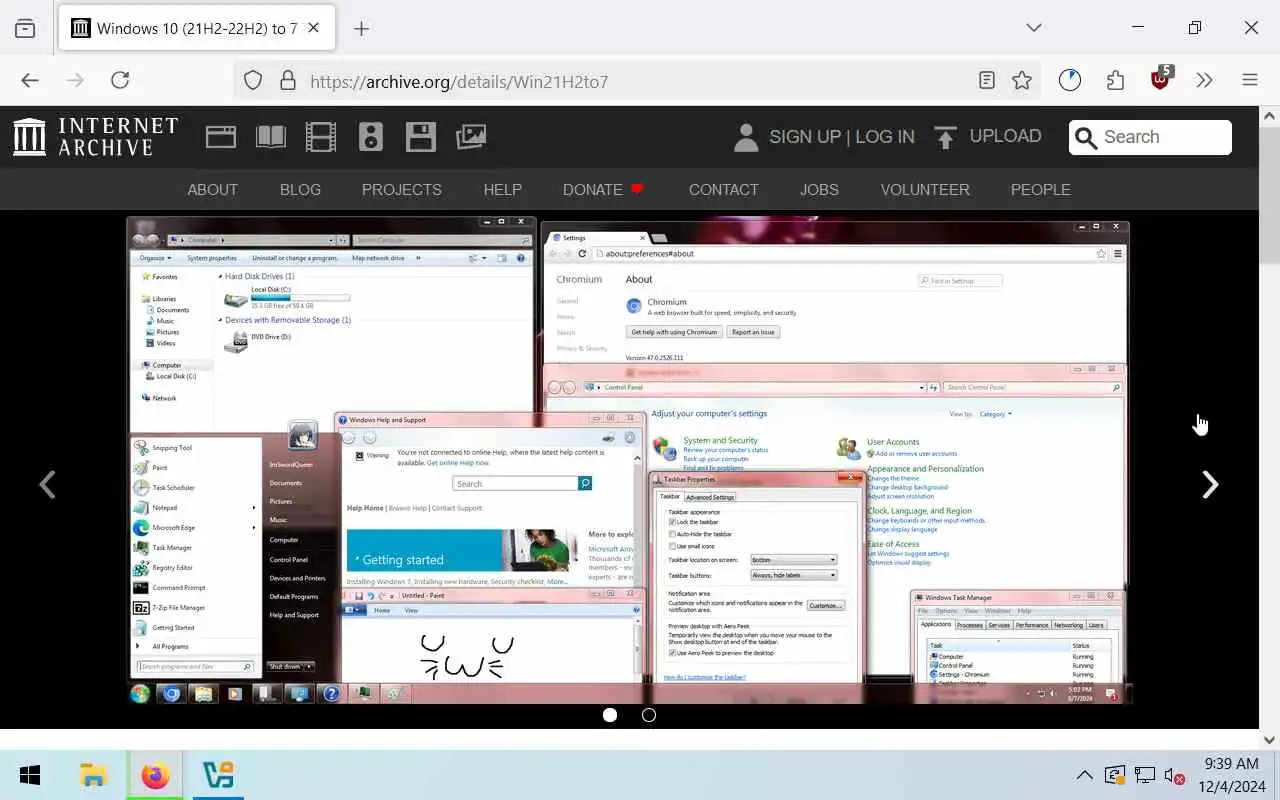Screen dimensions: 1280x800
Task: Click the address bar URL
Action: point(459,82)
